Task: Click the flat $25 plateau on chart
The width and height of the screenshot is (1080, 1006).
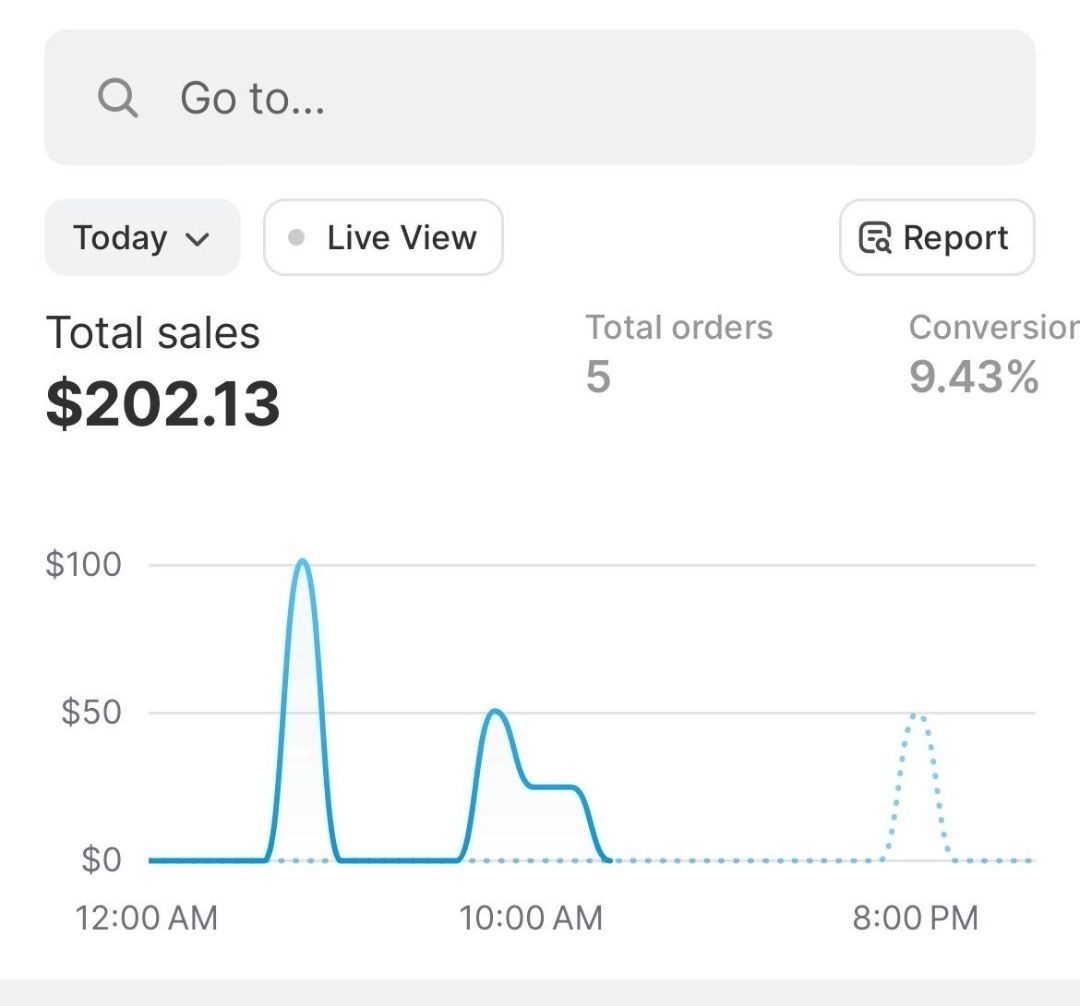Action: click(x=553, y=787)
